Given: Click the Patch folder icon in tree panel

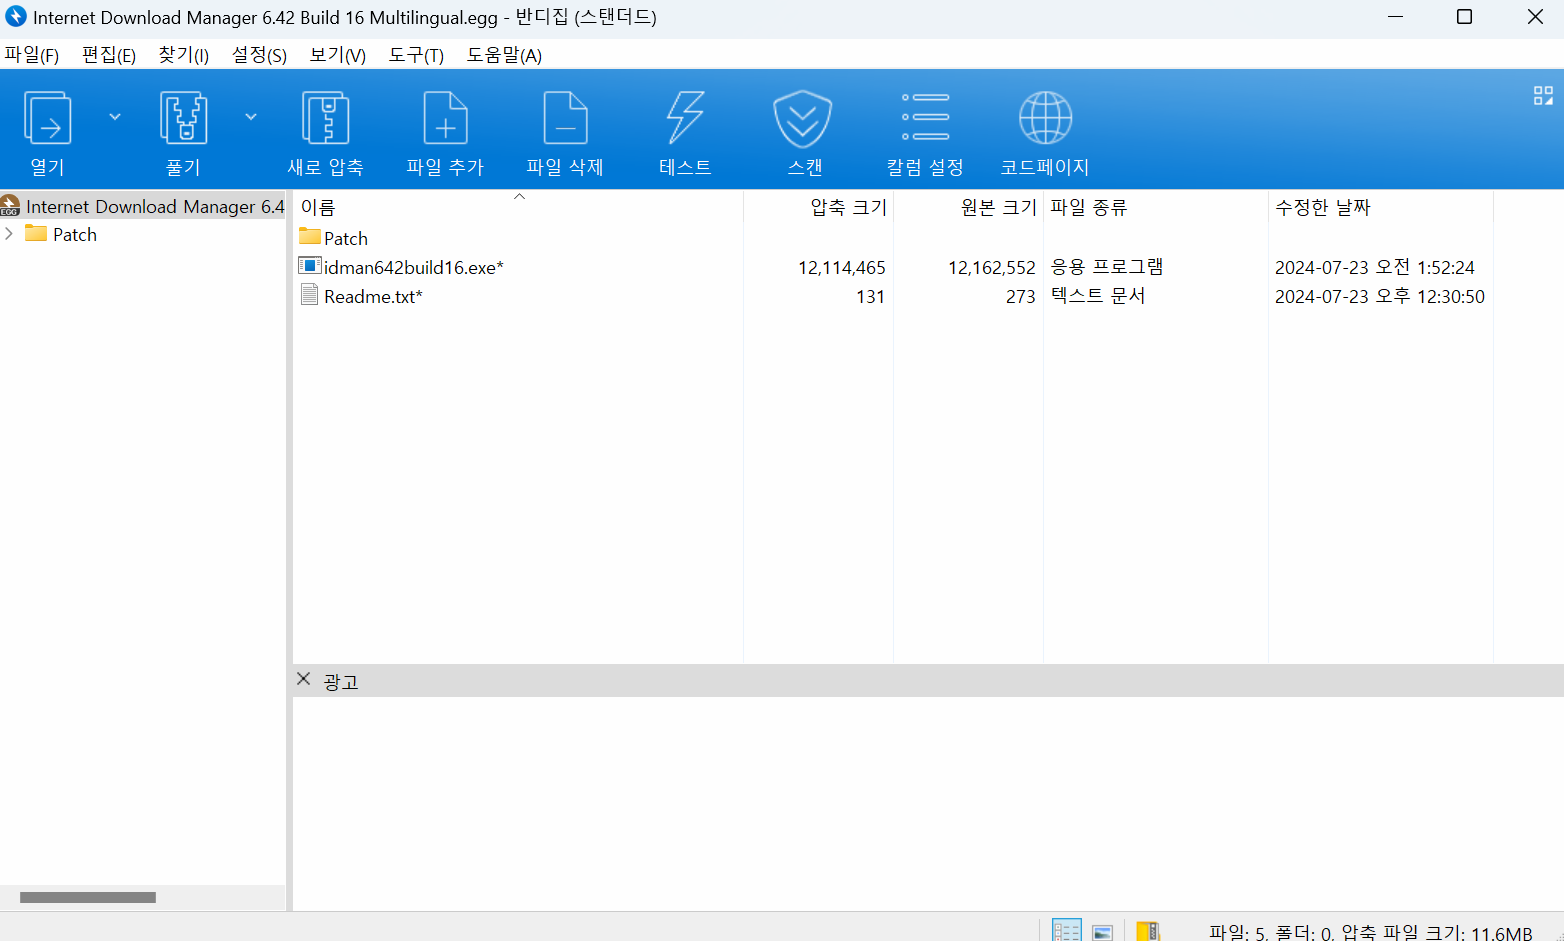Looking at the screenshot, I should pos(36,233).
